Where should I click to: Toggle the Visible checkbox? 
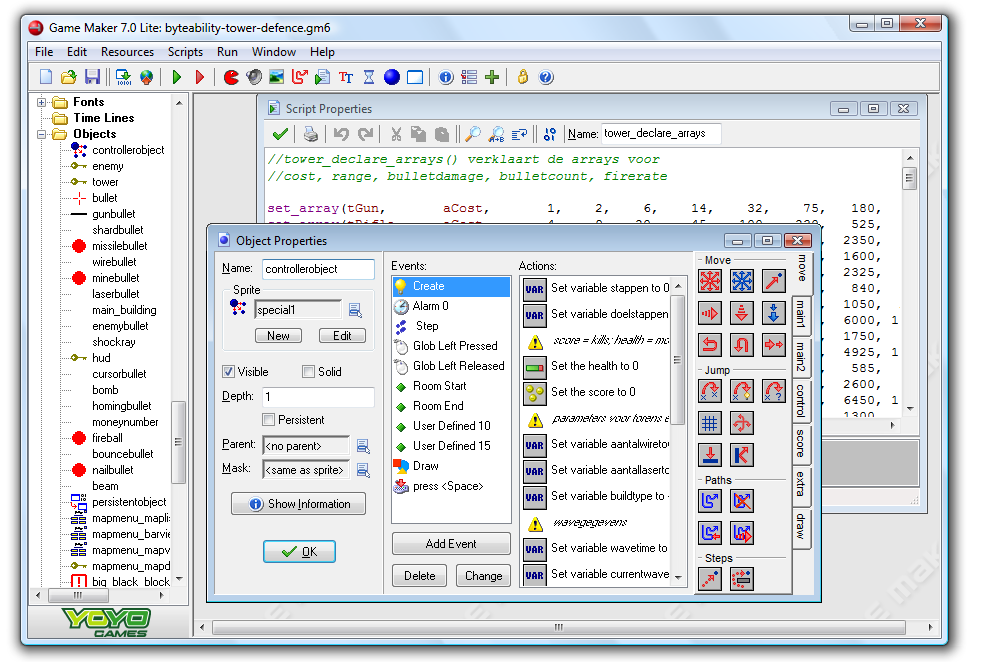click(x=228, y=372)
